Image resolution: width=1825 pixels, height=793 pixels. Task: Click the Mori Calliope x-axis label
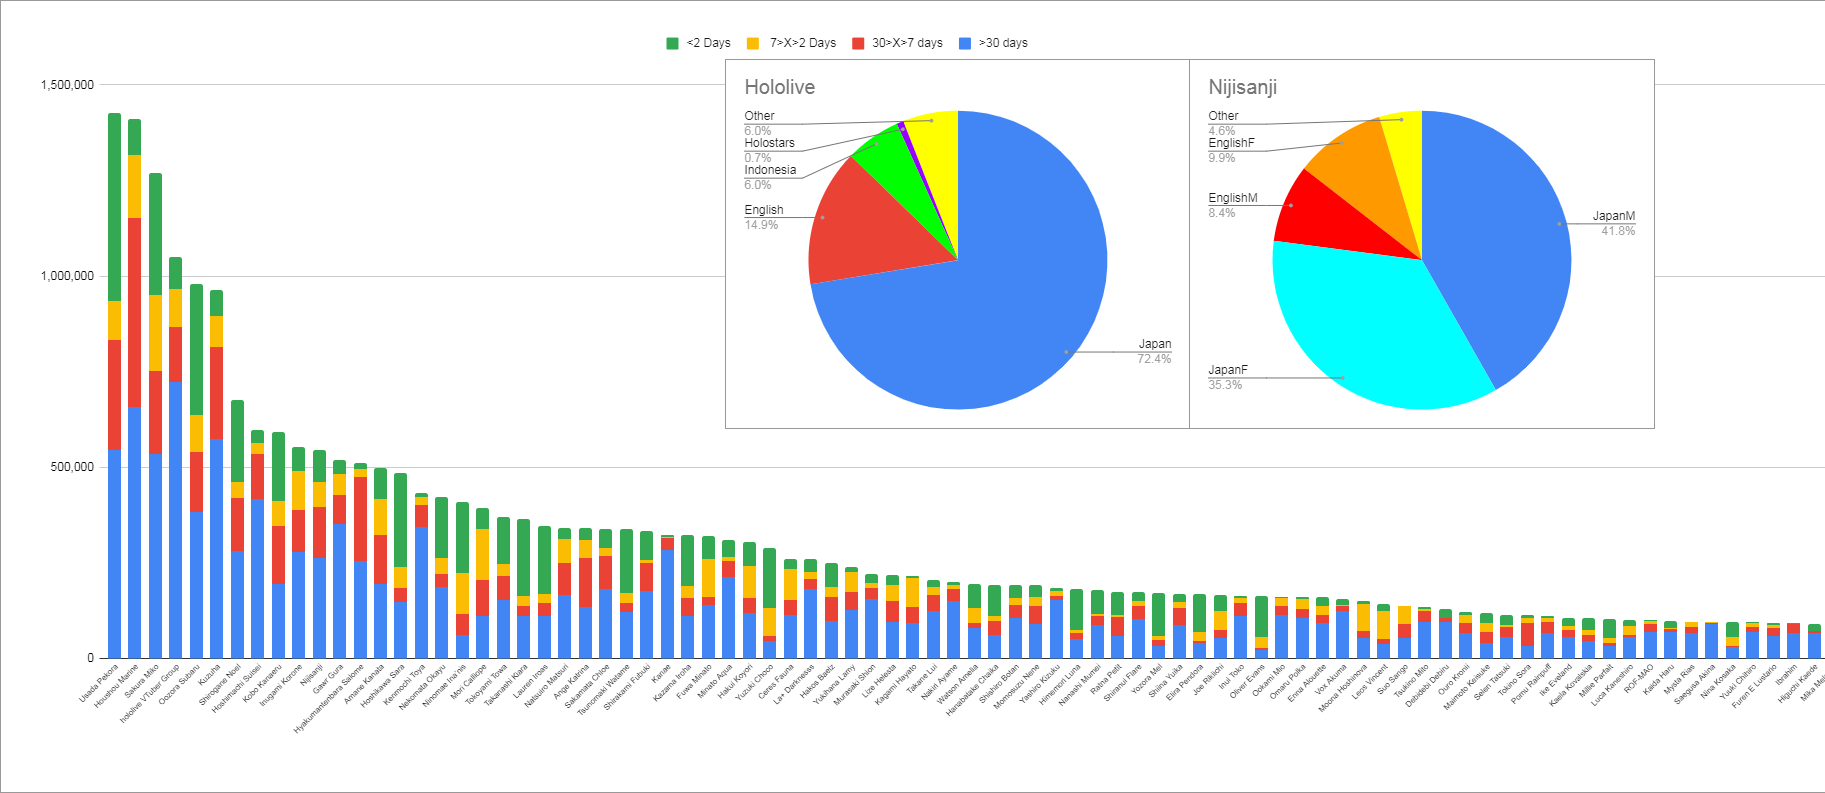click(469, 682)
